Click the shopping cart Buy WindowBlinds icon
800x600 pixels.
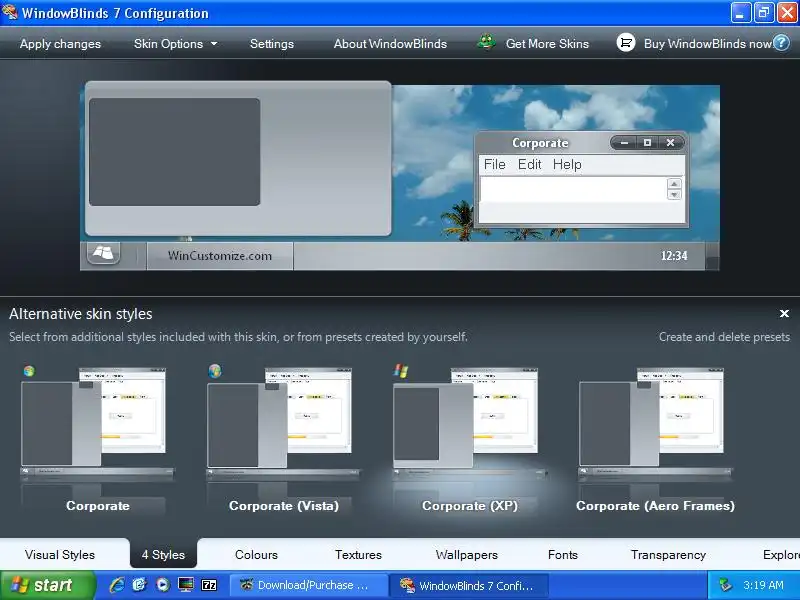pos(626,43)
